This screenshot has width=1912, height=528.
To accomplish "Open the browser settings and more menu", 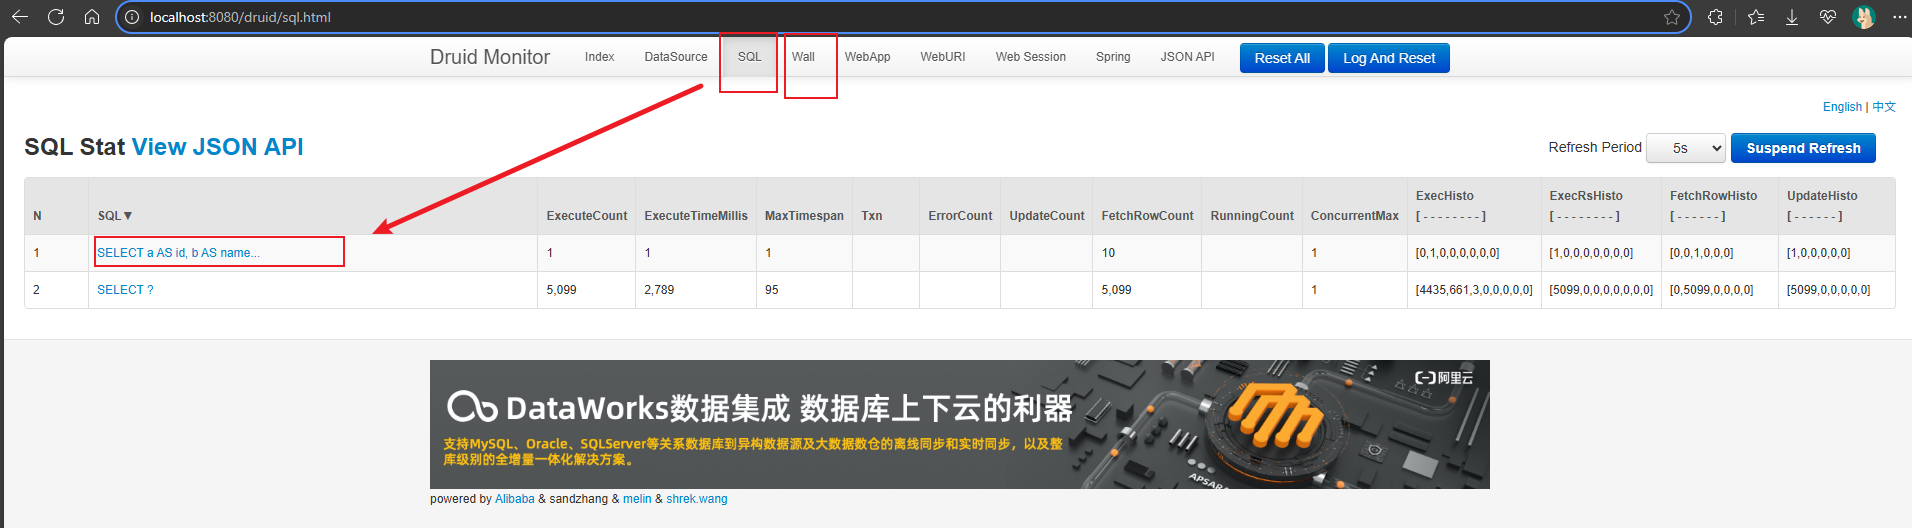I will [x=1899, y=17].
